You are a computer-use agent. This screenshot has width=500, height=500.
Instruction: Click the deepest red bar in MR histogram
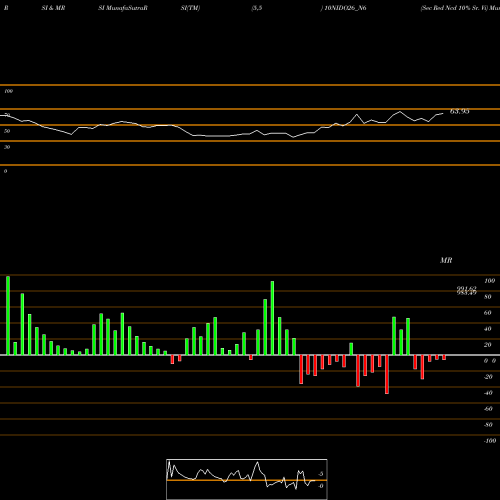(387, 374)
